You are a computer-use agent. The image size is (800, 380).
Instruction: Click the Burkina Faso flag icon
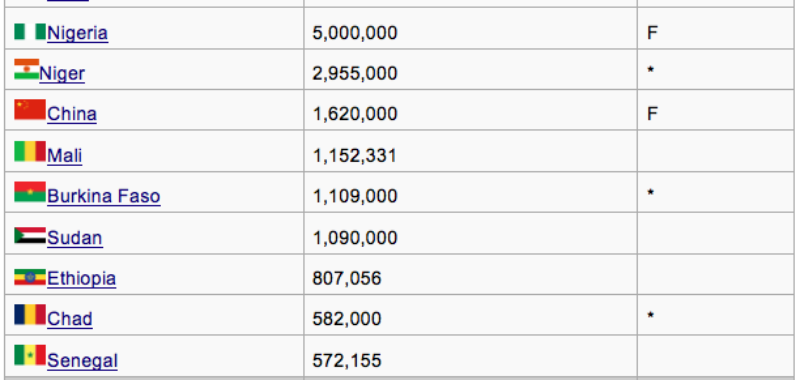(30, 192)
